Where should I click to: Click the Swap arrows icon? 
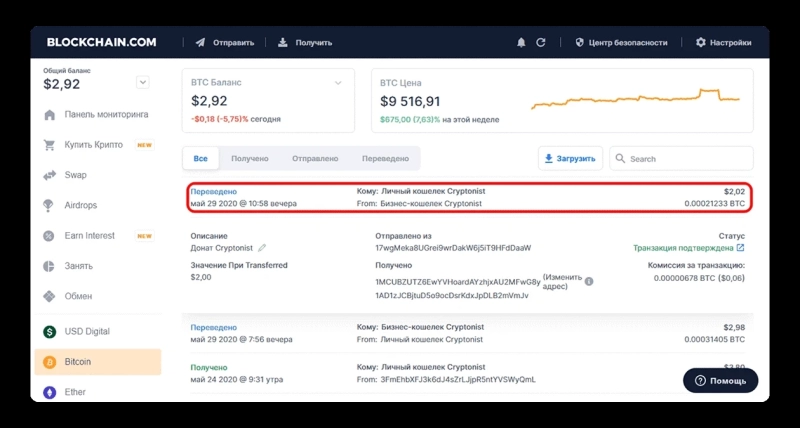(49, 175)
